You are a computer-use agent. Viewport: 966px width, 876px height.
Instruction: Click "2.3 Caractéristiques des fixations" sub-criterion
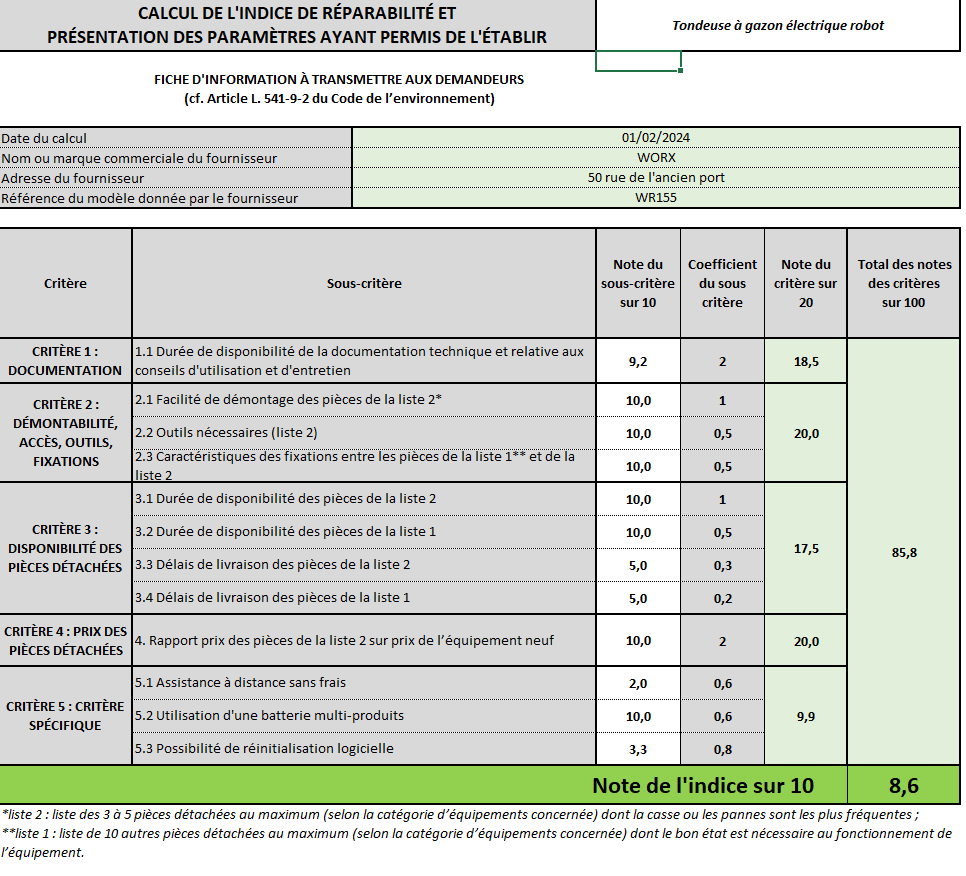pos(364,466)
